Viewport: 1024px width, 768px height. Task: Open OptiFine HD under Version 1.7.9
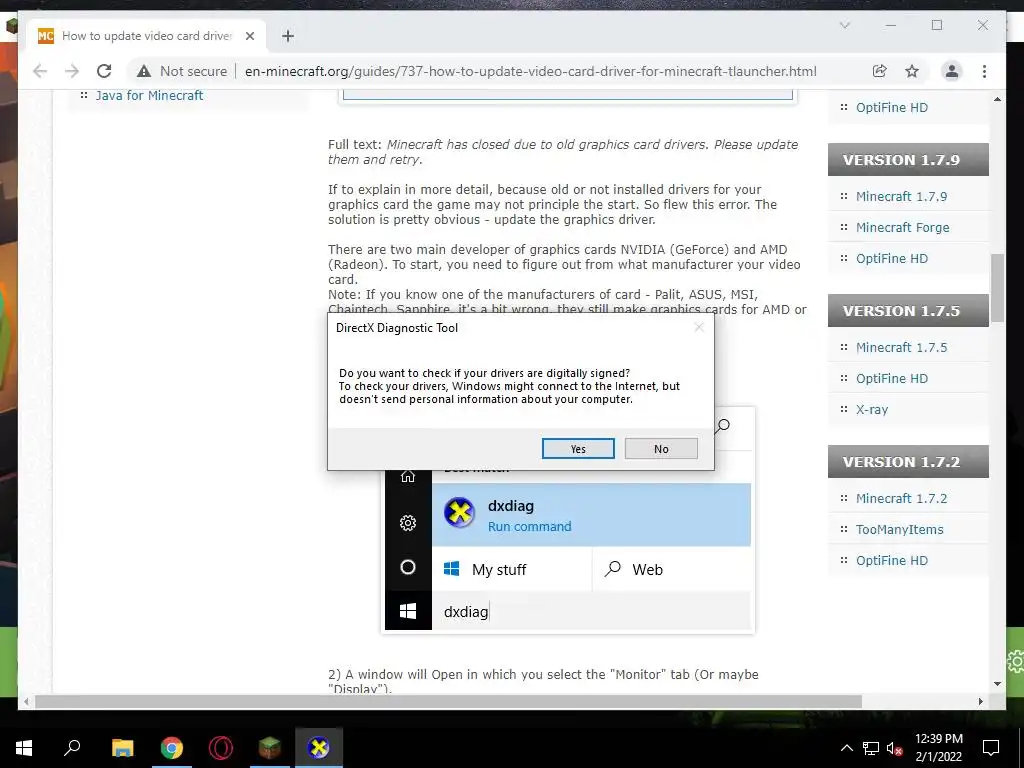(891, 259)
